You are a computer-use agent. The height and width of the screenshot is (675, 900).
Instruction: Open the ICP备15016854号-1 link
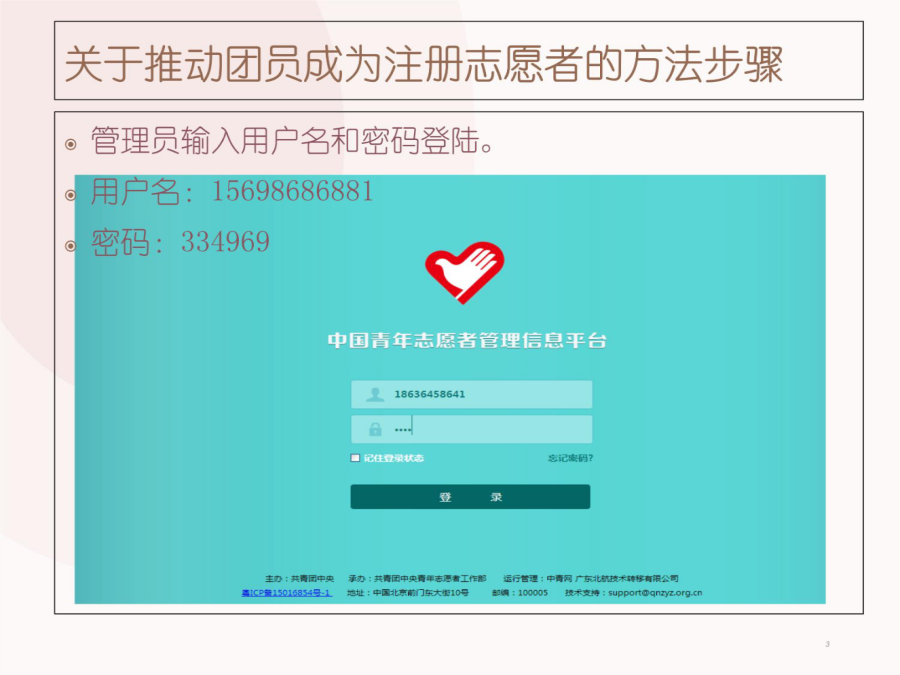[286, 593]
